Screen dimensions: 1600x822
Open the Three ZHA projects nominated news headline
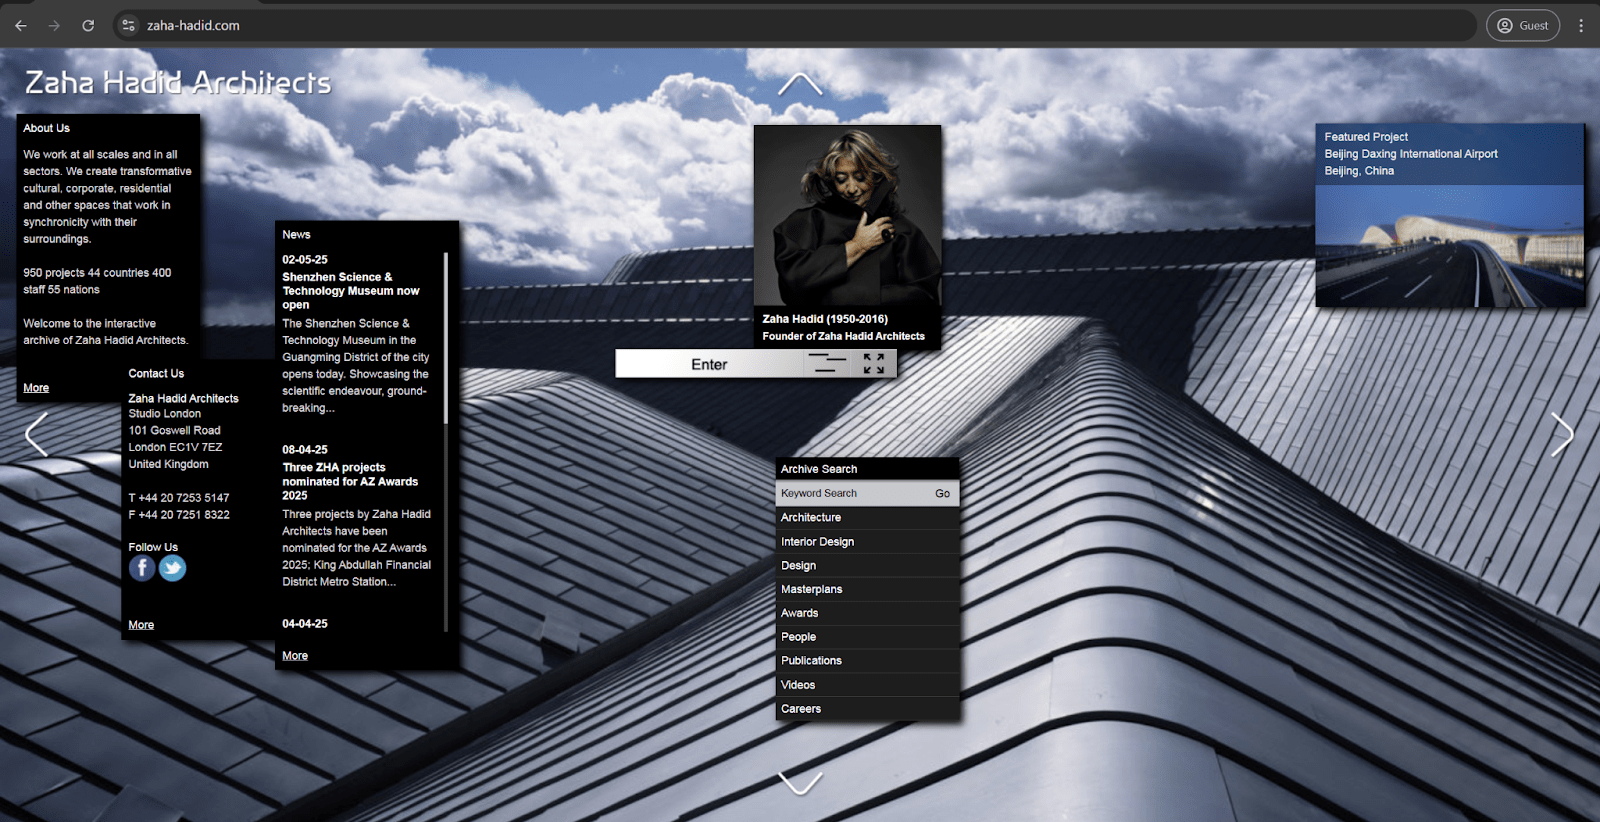click(350, 481)
